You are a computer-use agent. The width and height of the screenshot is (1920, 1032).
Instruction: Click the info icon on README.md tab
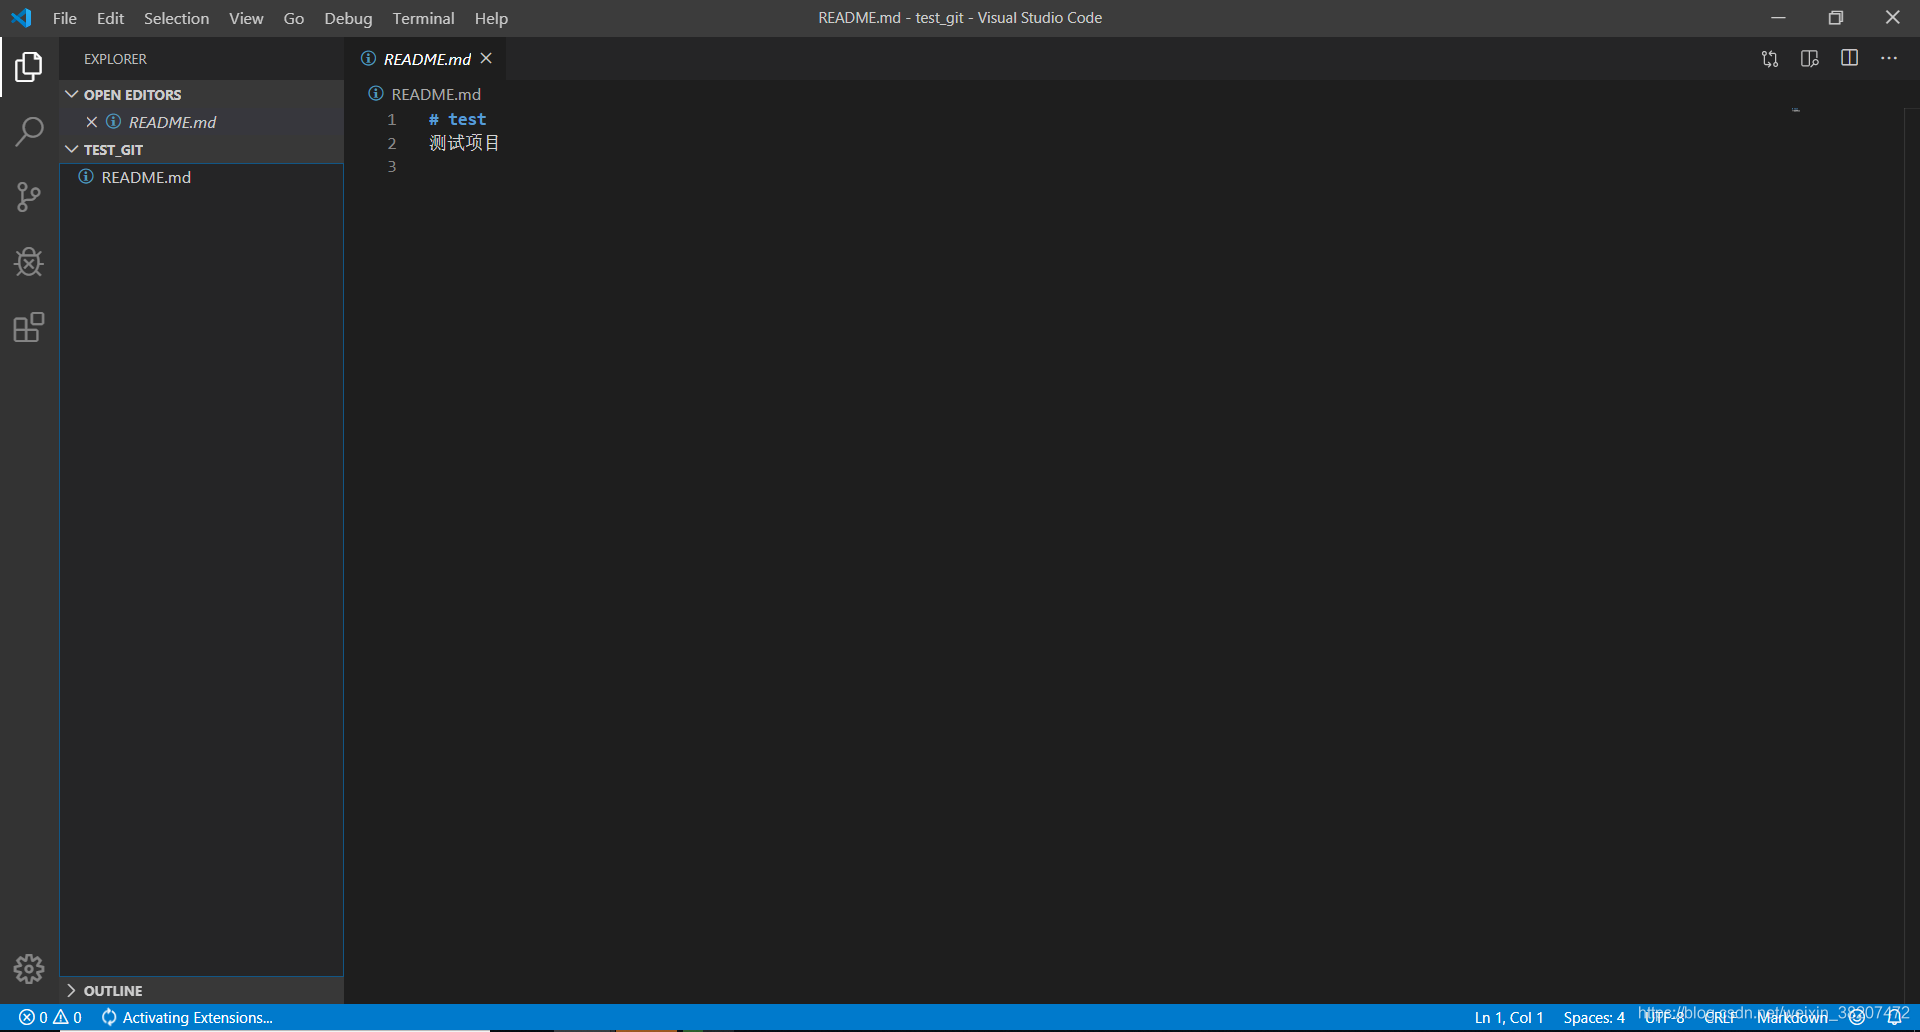[368, 59]
